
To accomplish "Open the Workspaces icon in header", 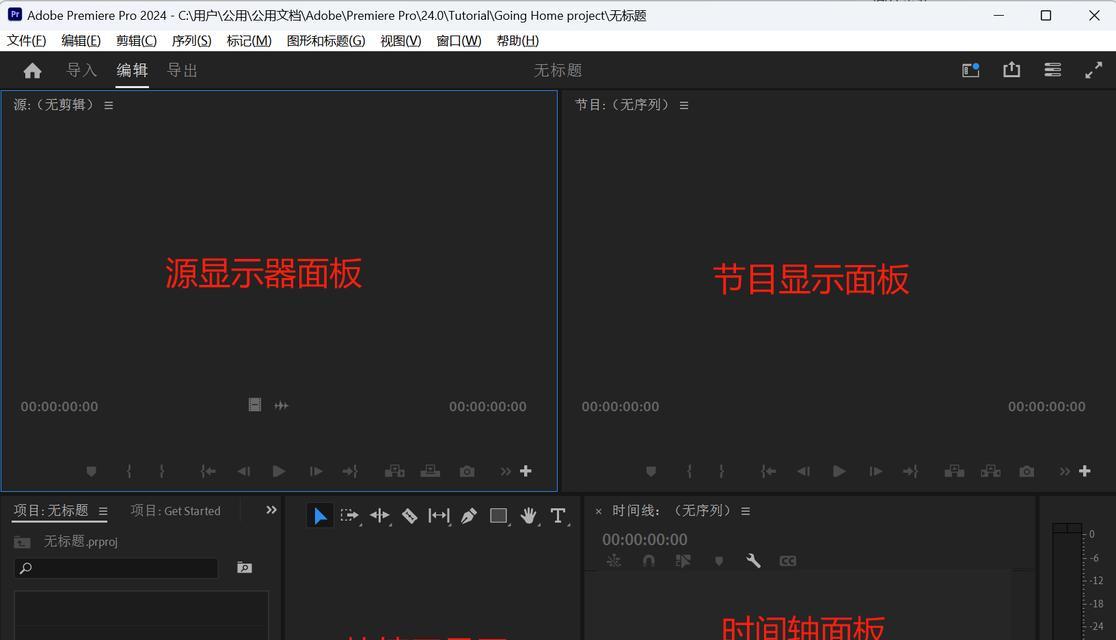I will [971, 70].
